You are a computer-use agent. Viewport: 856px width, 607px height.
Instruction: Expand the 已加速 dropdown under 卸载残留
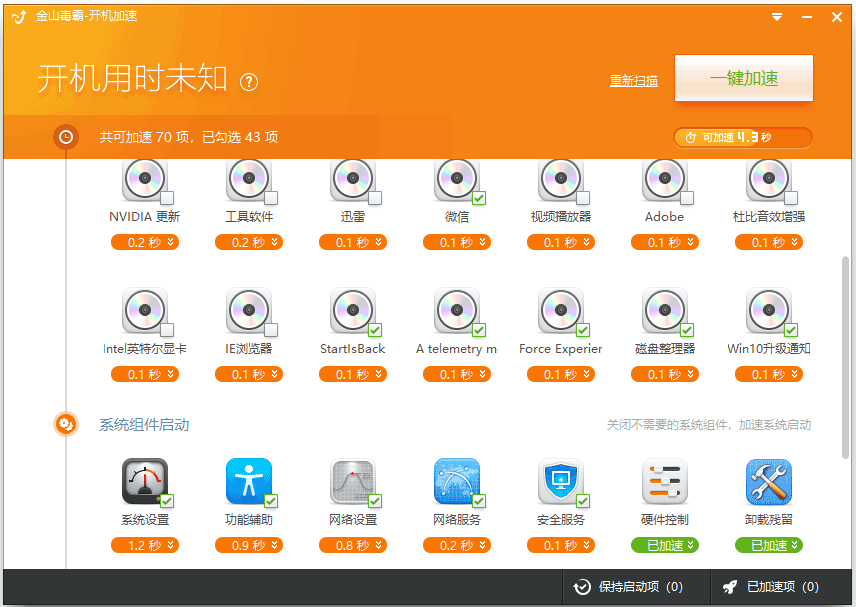(769, 545)
